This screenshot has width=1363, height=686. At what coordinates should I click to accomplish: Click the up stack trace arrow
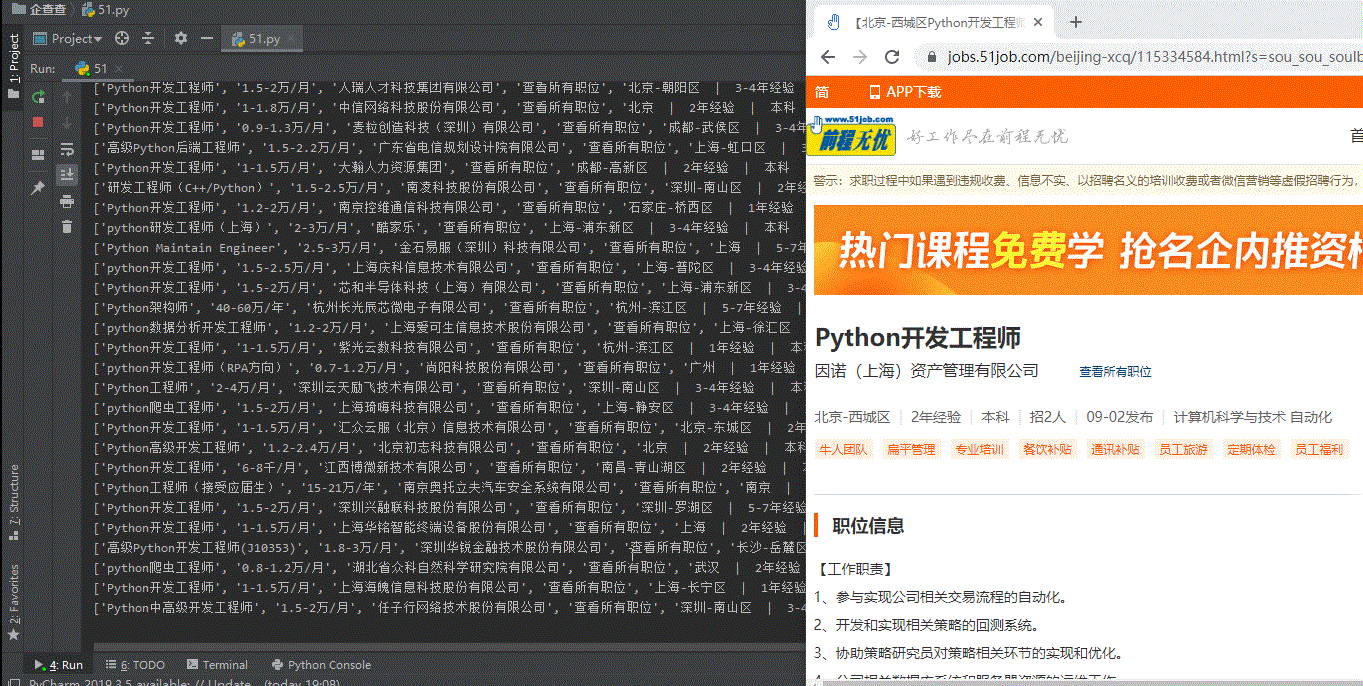pyautogui.click(x=67, y=97)
